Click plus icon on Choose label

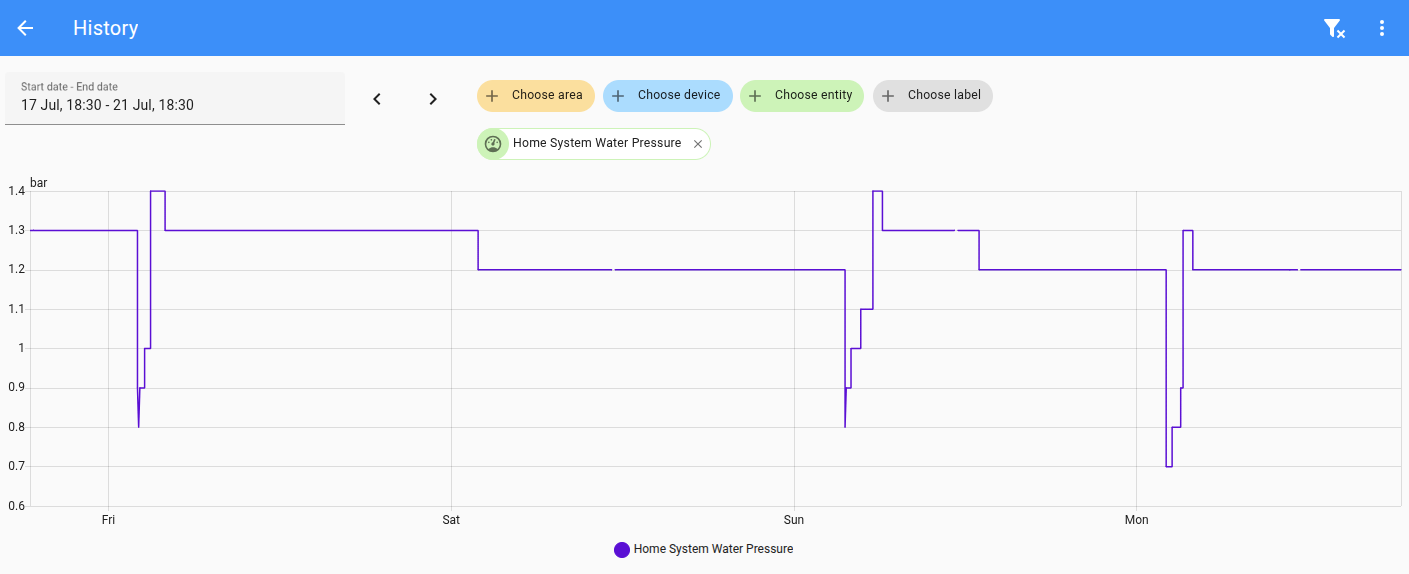pyautogui.click(x=888, y=96)
